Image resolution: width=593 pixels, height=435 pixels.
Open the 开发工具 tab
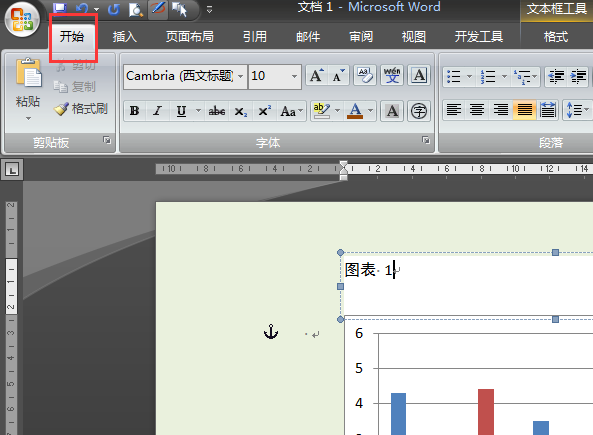[x=479, y=37]
